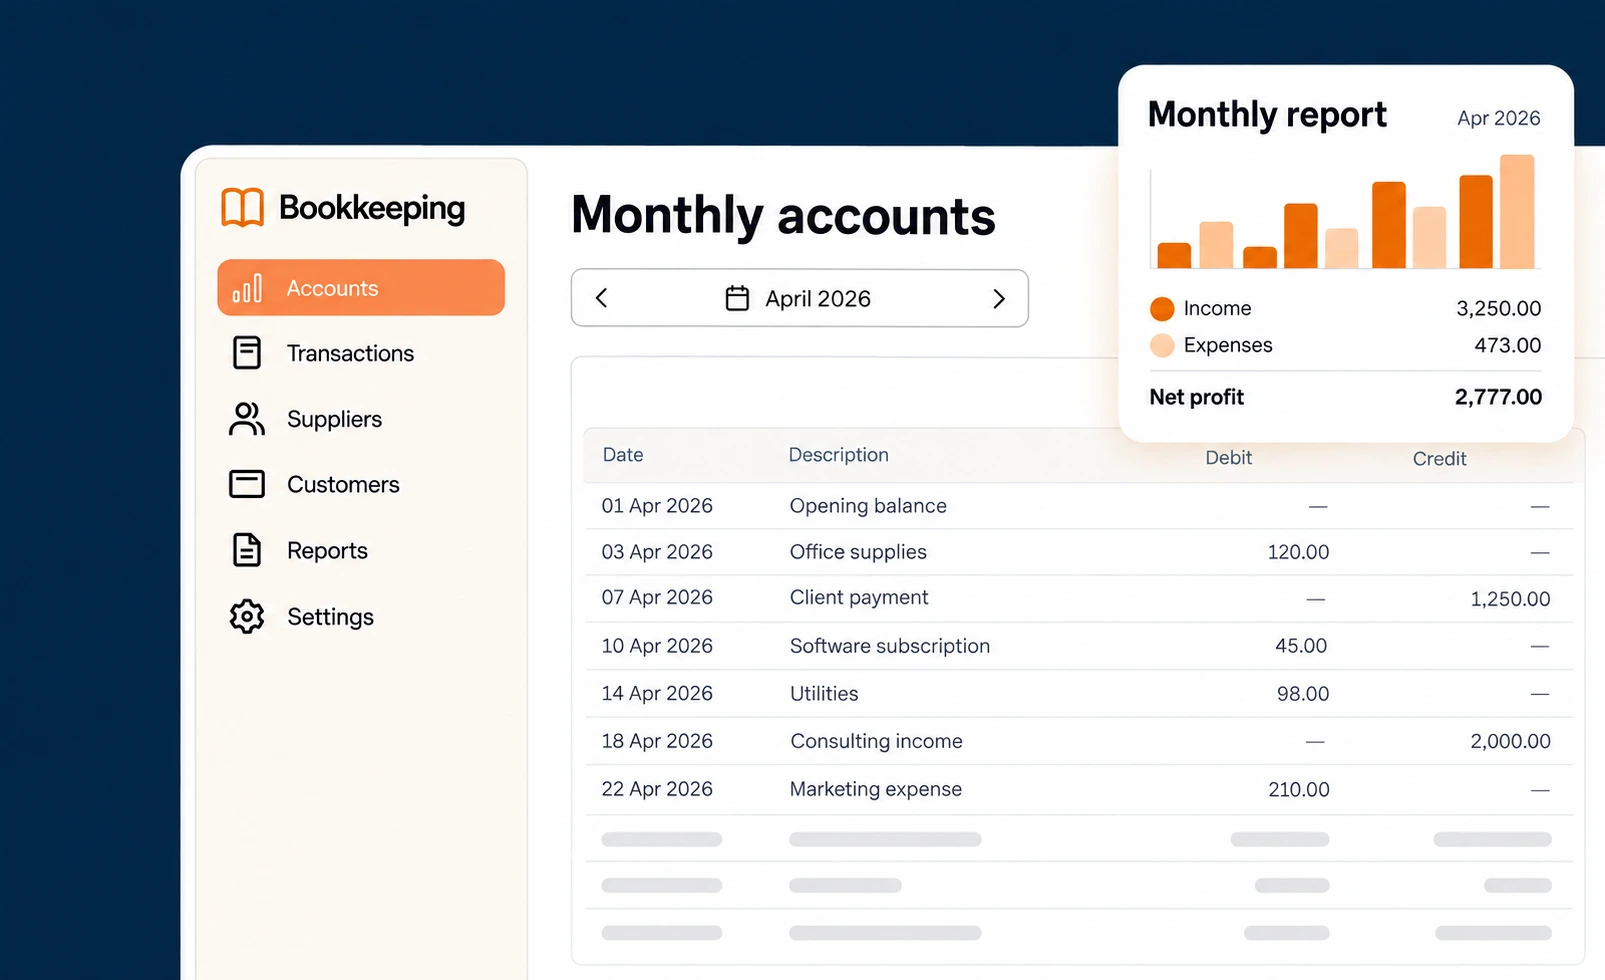The width and height of the screenshot is (1605, 980).
Task: Select the Software subscription description
Action: 890,646
